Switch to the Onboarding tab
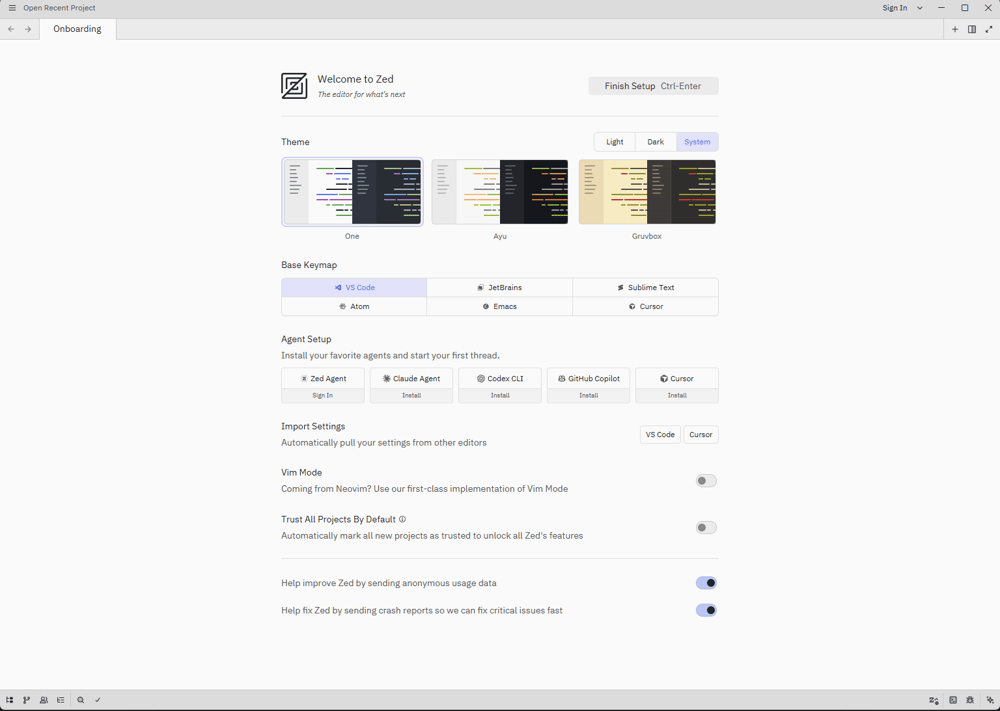This screenshot has width=1000, height=711. click(77, 29)
